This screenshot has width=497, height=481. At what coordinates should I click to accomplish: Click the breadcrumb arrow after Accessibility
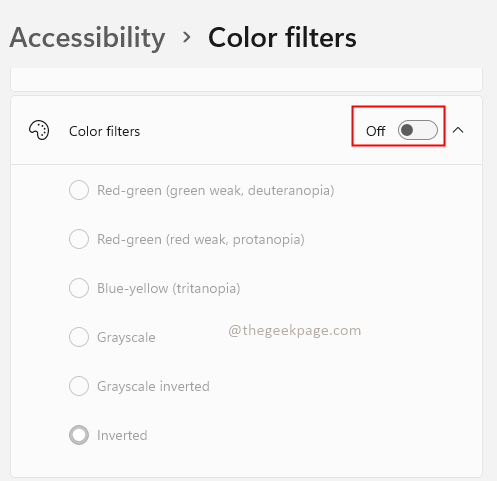tap(187, 37)
